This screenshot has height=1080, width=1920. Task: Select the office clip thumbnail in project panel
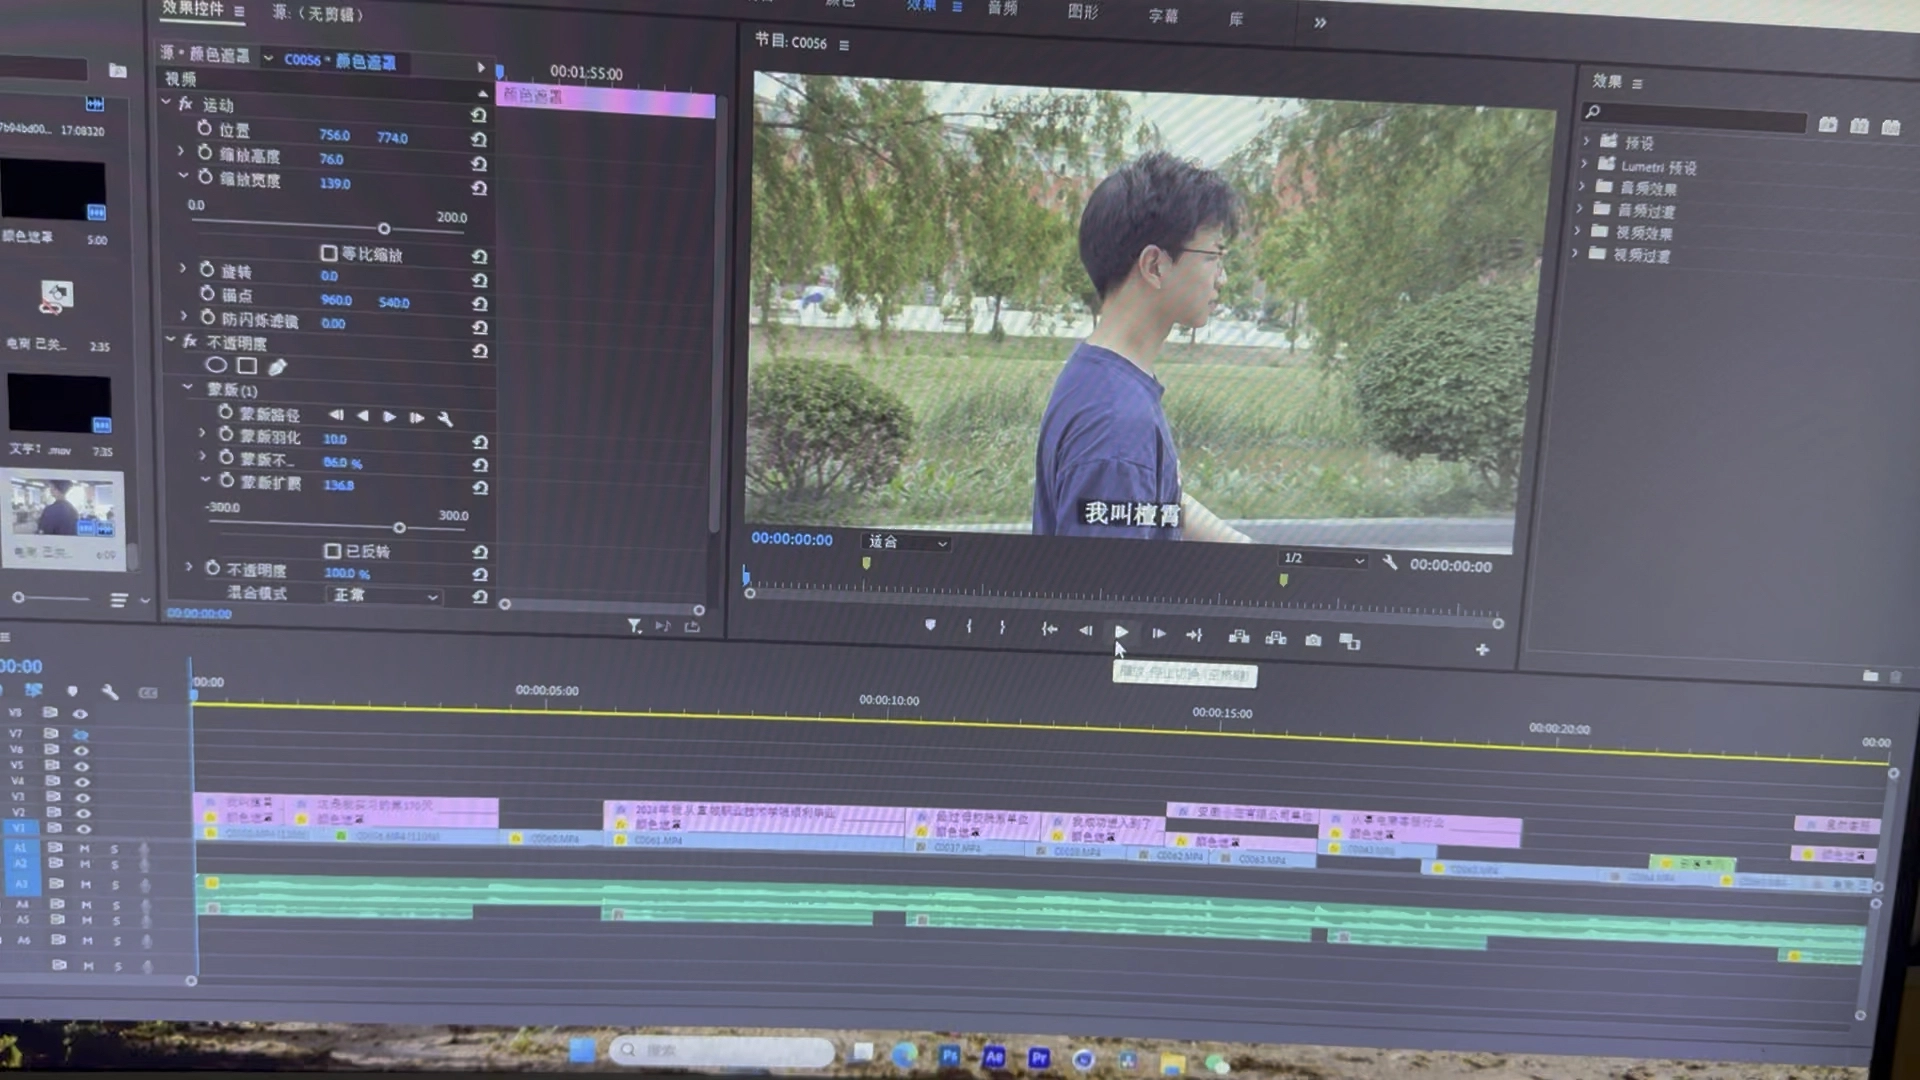(62, 508)
